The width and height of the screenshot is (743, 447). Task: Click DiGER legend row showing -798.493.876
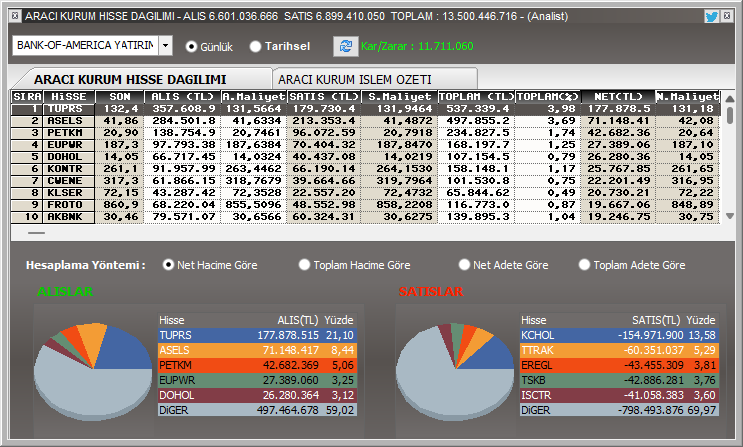(x=619, y=410)
